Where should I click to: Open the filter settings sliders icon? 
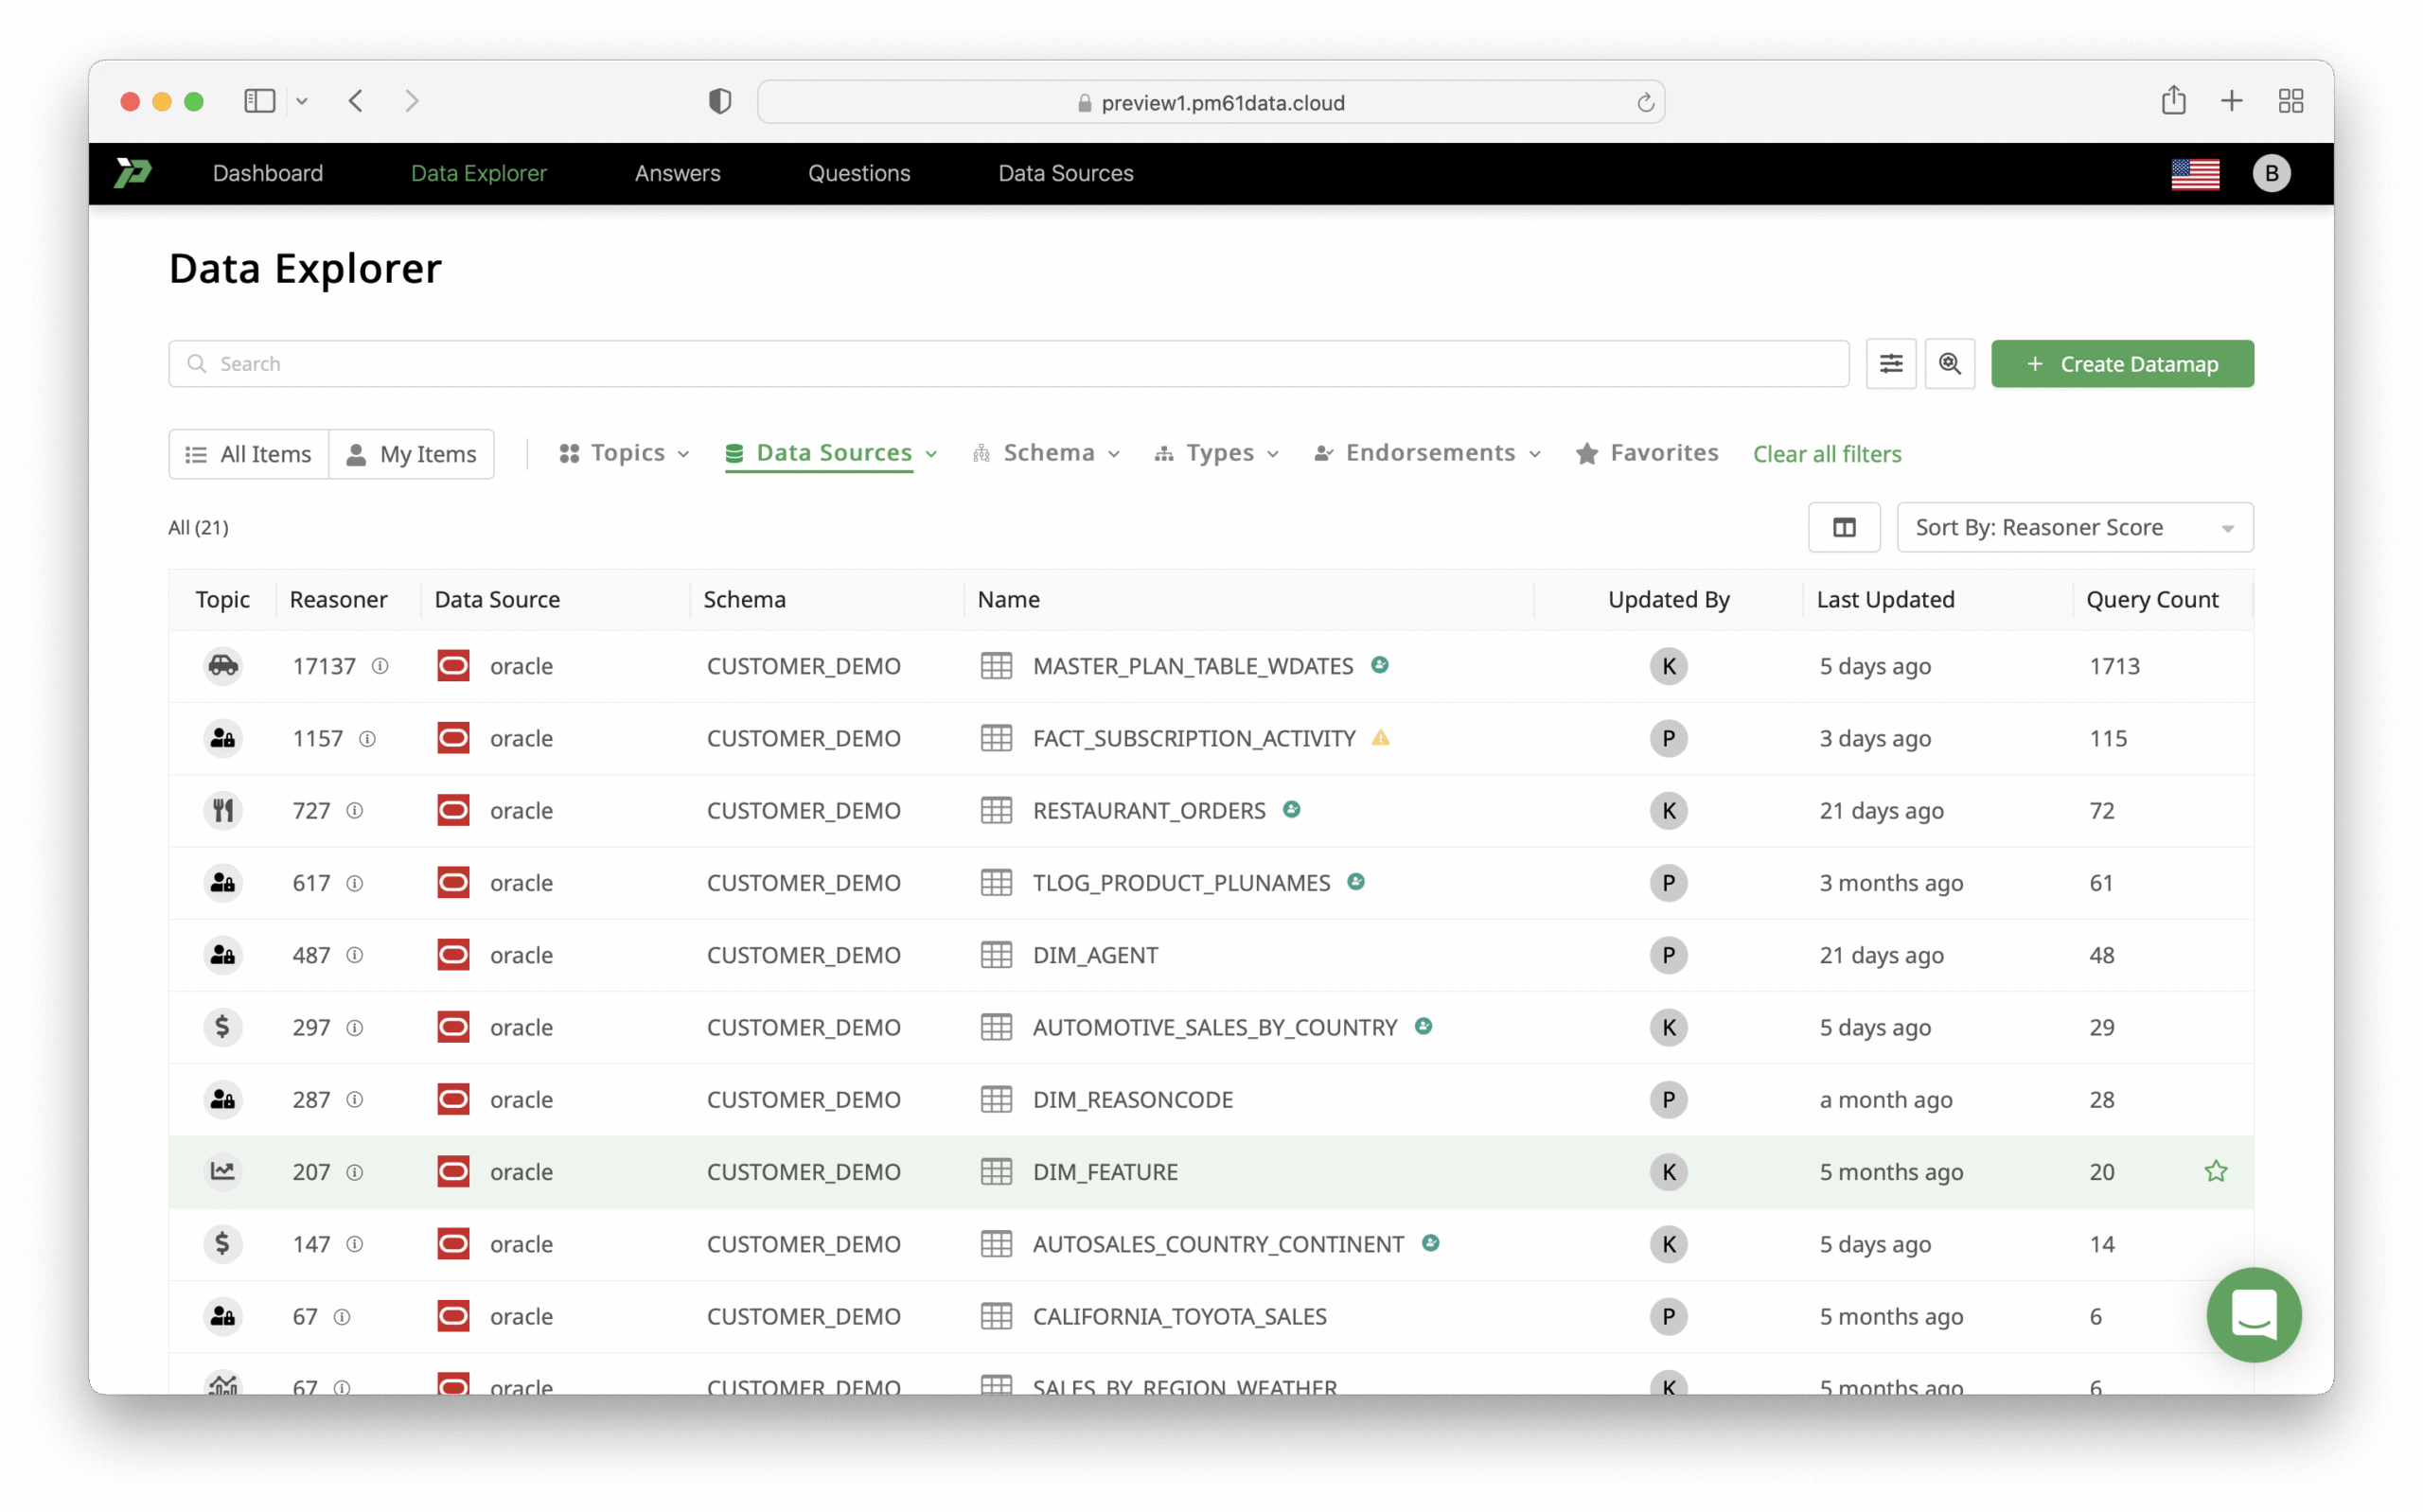click(x=1890, y=364)
